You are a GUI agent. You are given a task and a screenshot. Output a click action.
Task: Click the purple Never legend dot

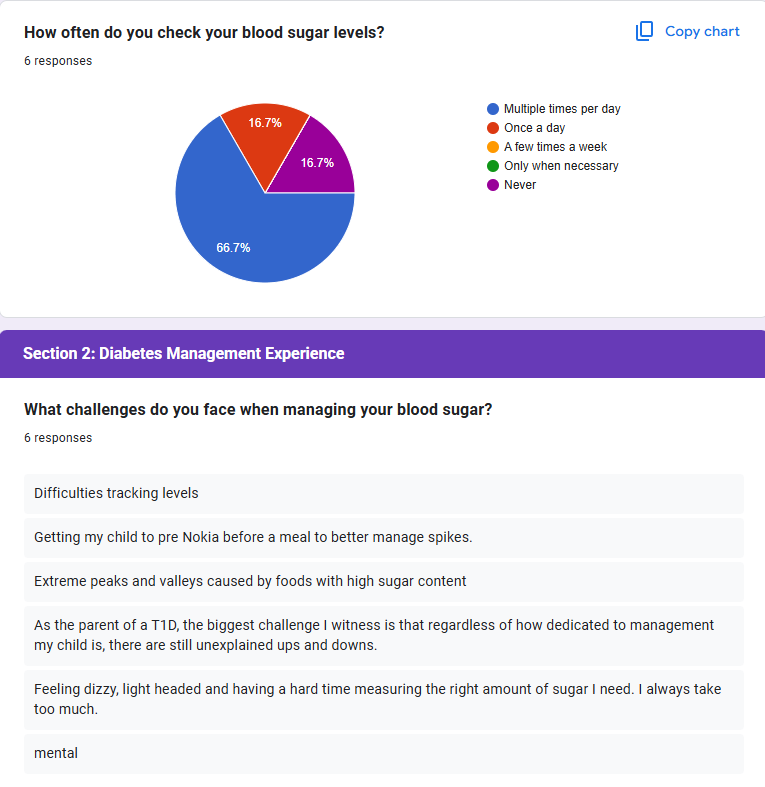coord(492,185)
